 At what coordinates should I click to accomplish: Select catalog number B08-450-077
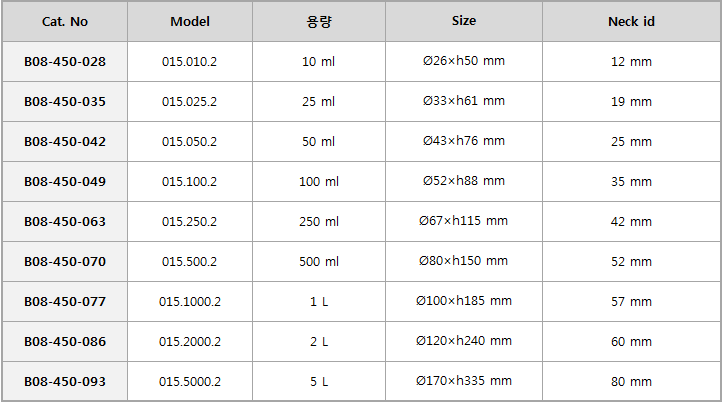[65, 302]
